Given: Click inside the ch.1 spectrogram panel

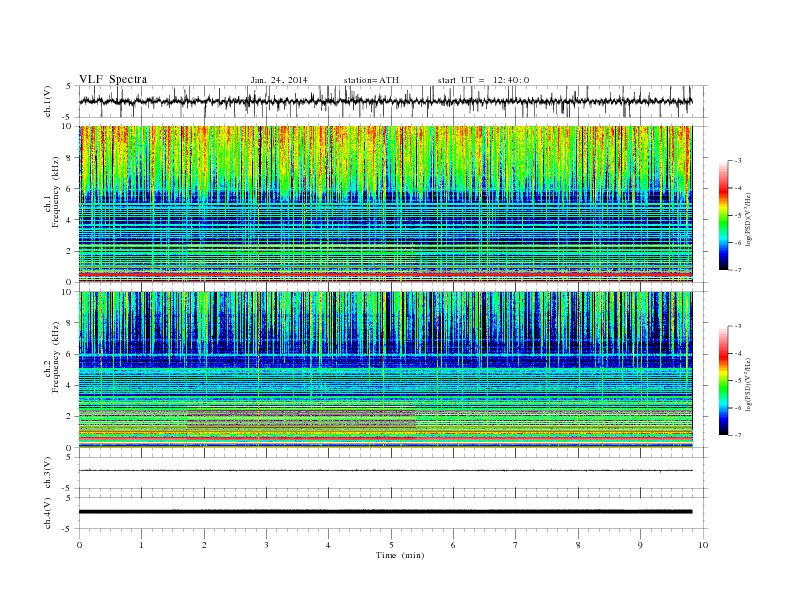Looking at the screenshot, I should (385, 204).
